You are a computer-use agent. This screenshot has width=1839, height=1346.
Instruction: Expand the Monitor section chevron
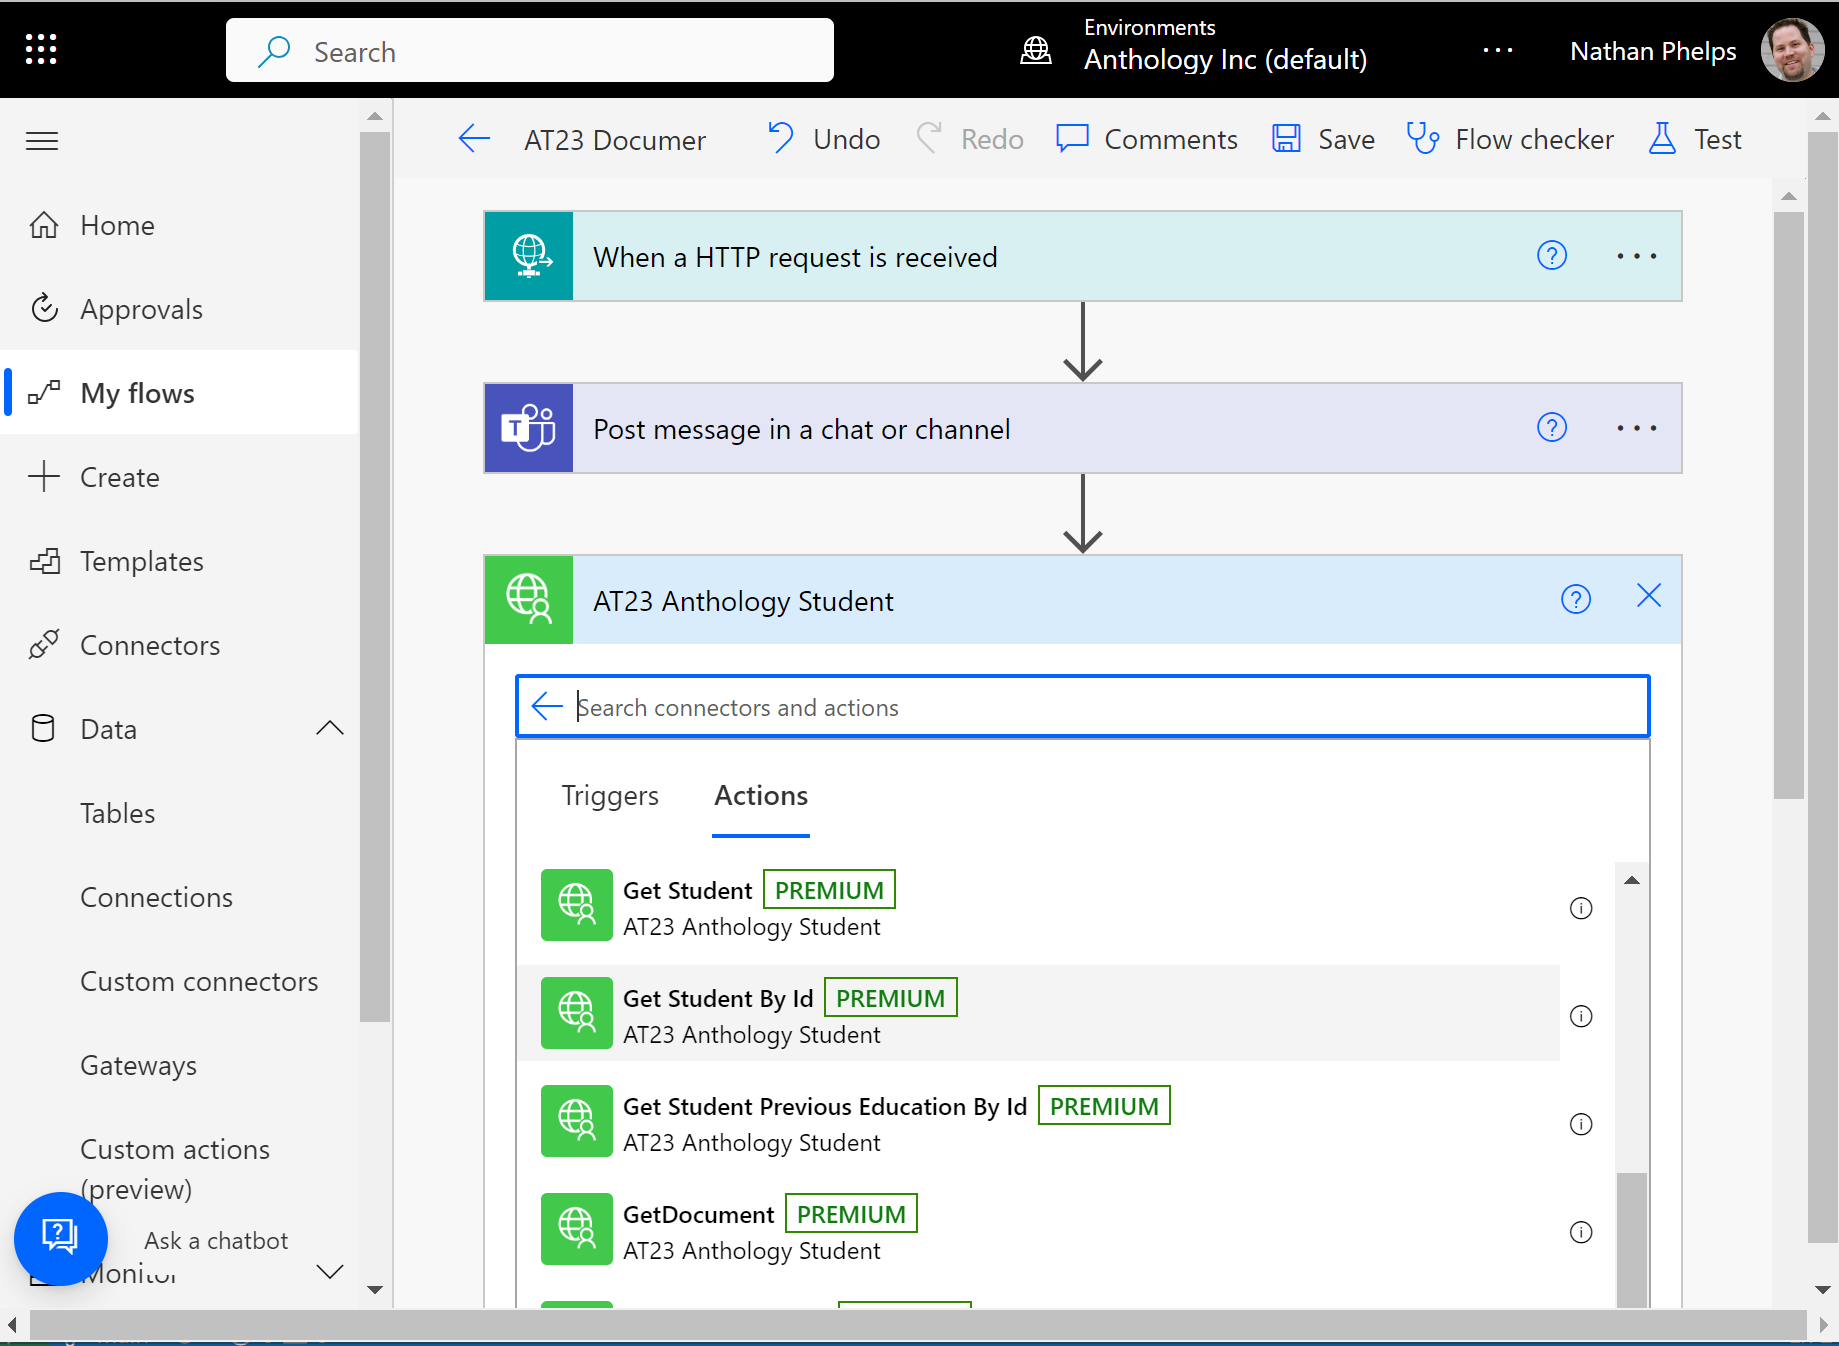(x=330, y=1272)
